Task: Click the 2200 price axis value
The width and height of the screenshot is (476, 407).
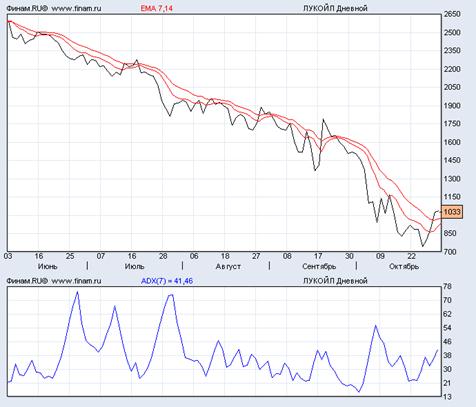Action: pyautogui.click(x=452, y=69)
